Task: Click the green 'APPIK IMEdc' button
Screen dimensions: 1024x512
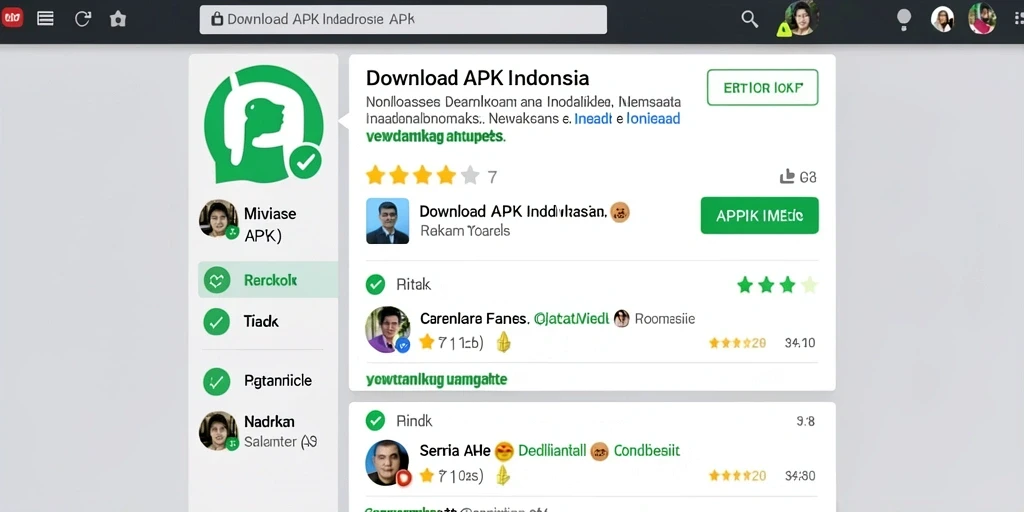Action: [x=759, y=216]
